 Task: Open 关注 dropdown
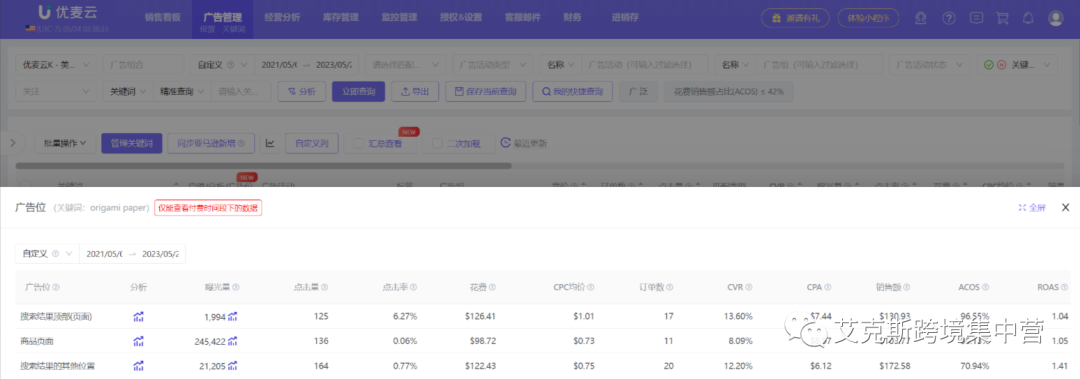pos(56,91)
